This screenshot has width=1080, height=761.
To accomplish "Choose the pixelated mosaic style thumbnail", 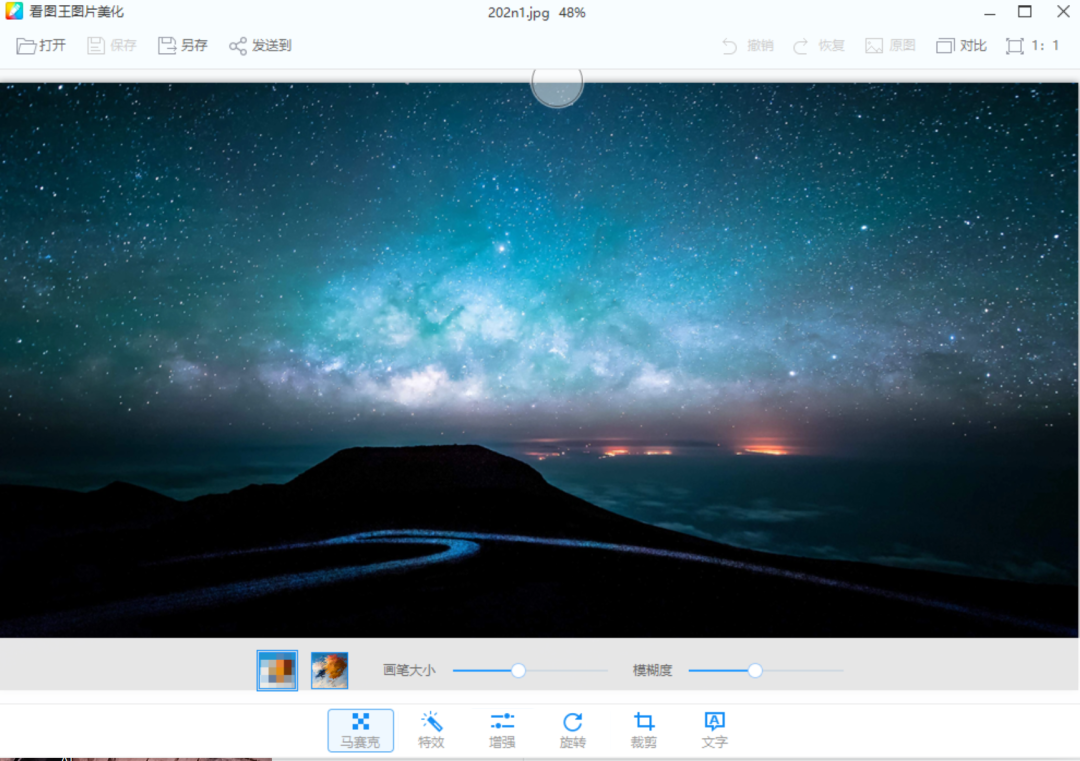I will [x=277, y=670].
